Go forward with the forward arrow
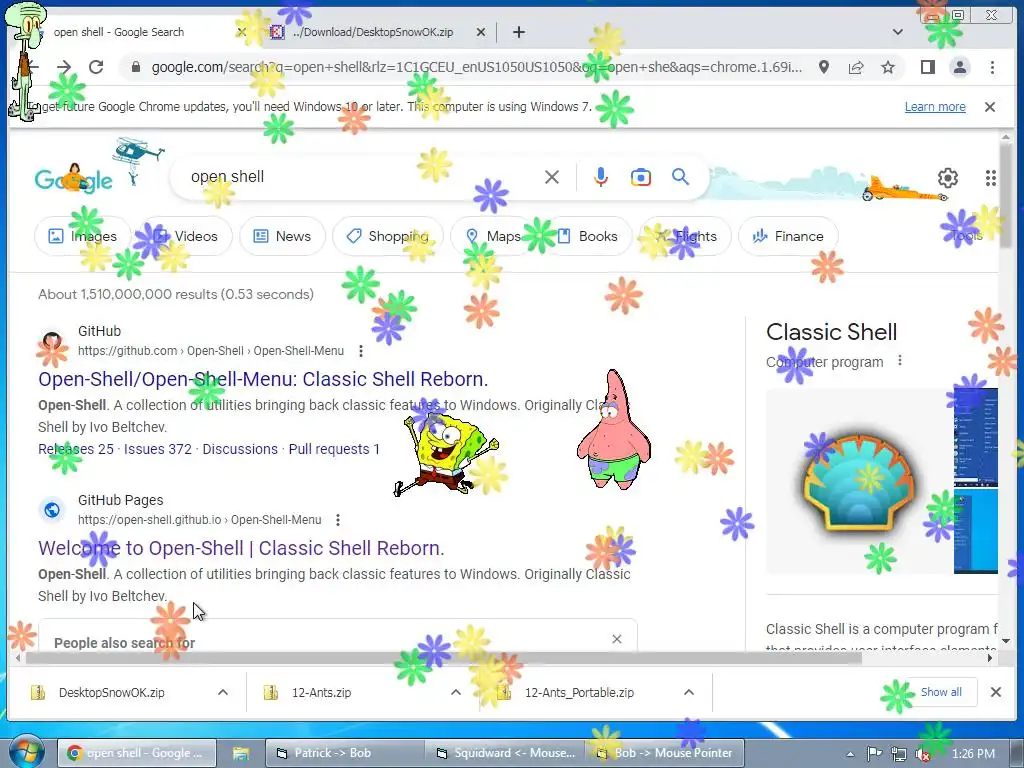This screenshot has height=768, width=1024. [x=63, y=67]
